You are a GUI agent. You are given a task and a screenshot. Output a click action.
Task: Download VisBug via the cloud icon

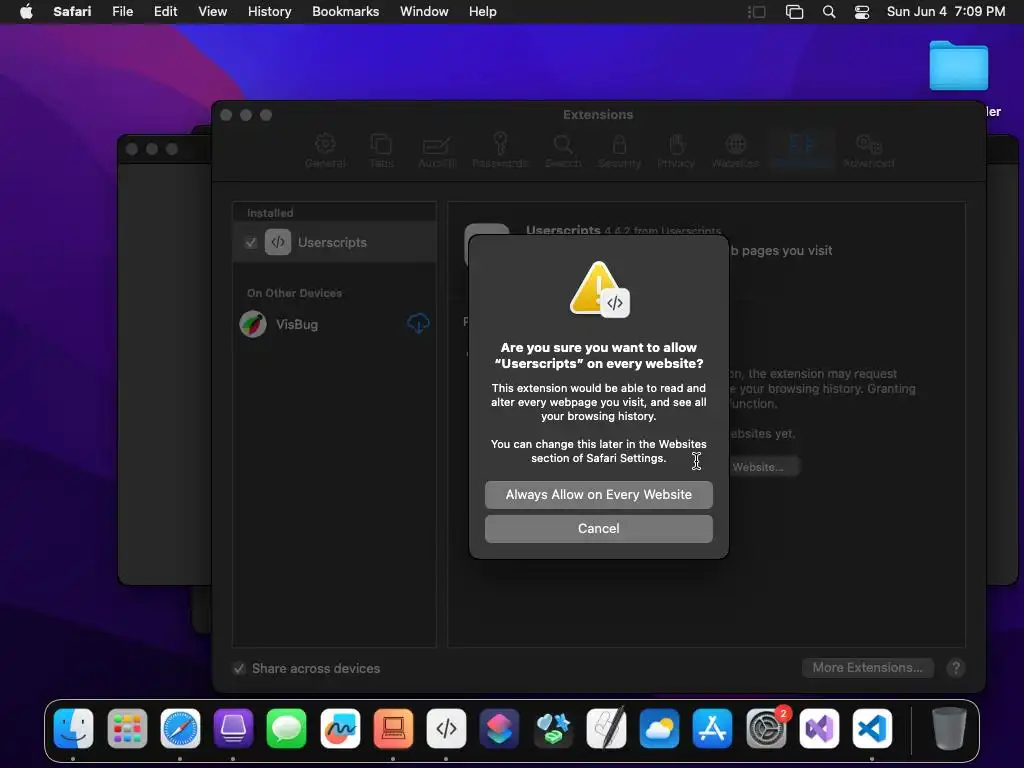tap(418, 323)
